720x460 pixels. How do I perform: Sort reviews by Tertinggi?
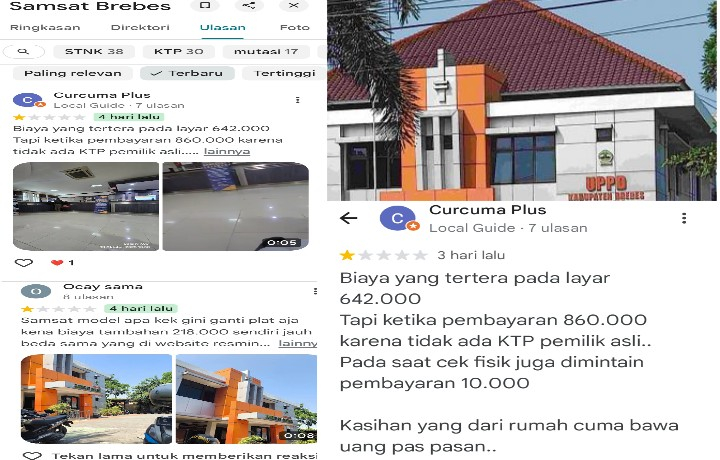[285, 73]
